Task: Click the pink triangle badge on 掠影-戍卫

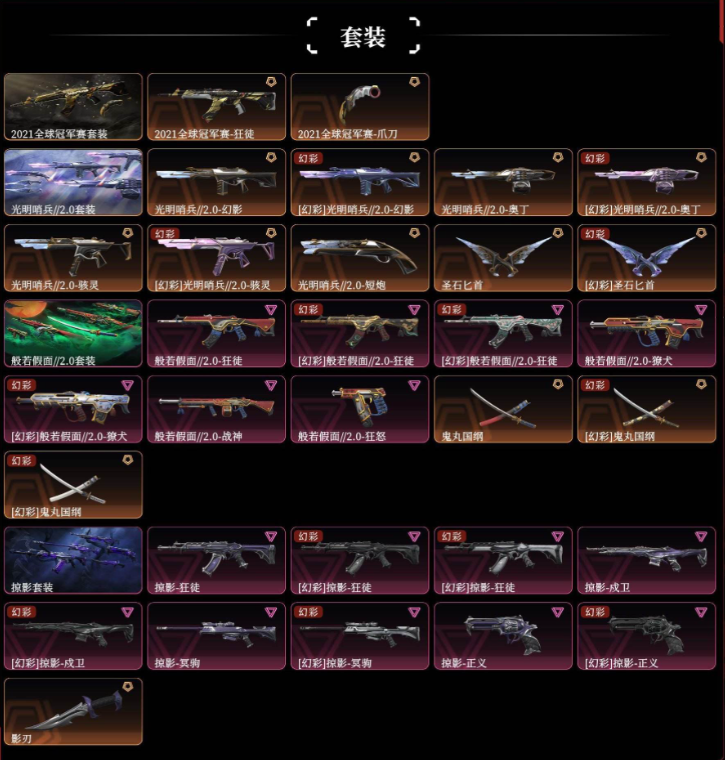Action: point(701,536)
